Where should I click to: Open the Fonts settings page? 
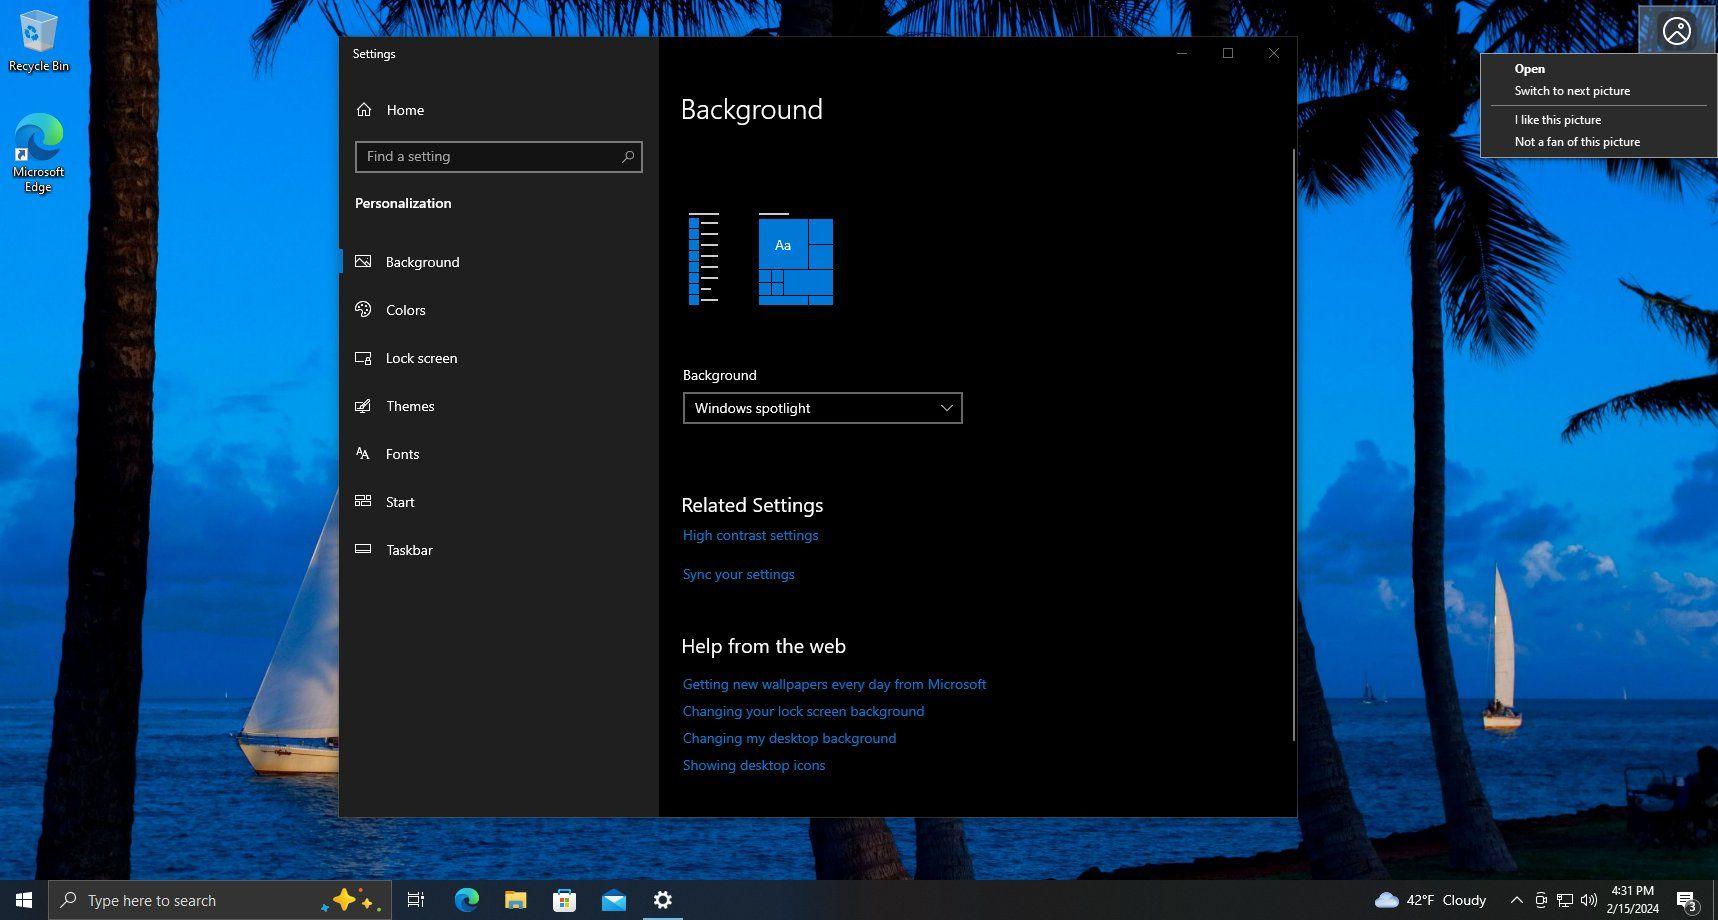(x=499, y=454)
